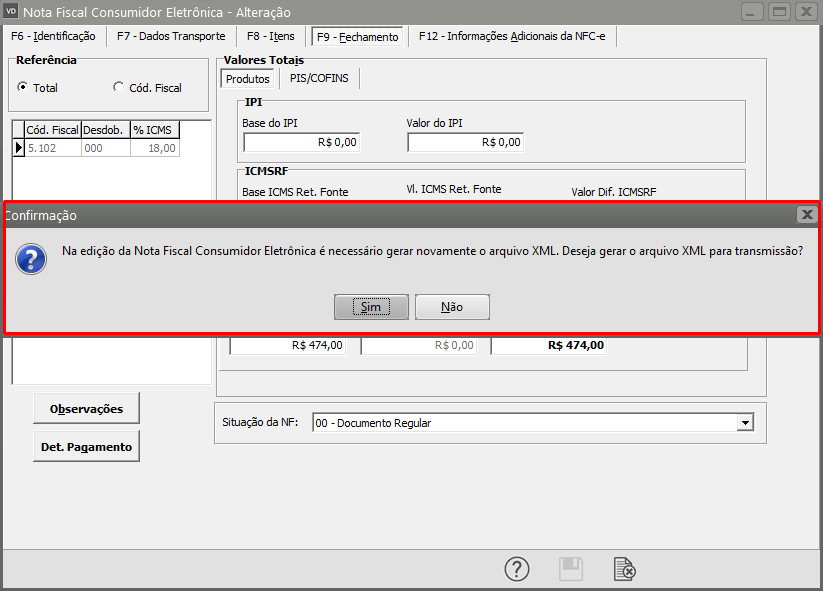Select the Cód. Fiscal radio button
The height and width of the screenshot is (591, 823).
[x=119, y=88]
